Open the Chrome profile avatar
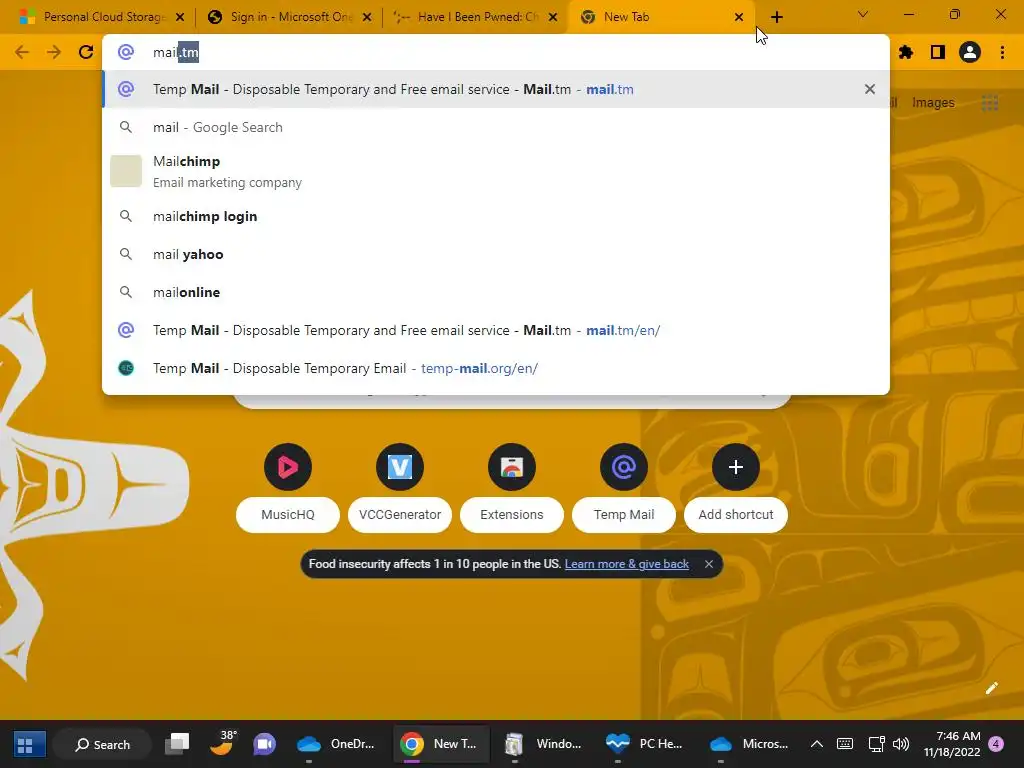Screen dimensions: 1024x768 pyautogui.click(x=970, y=52)
